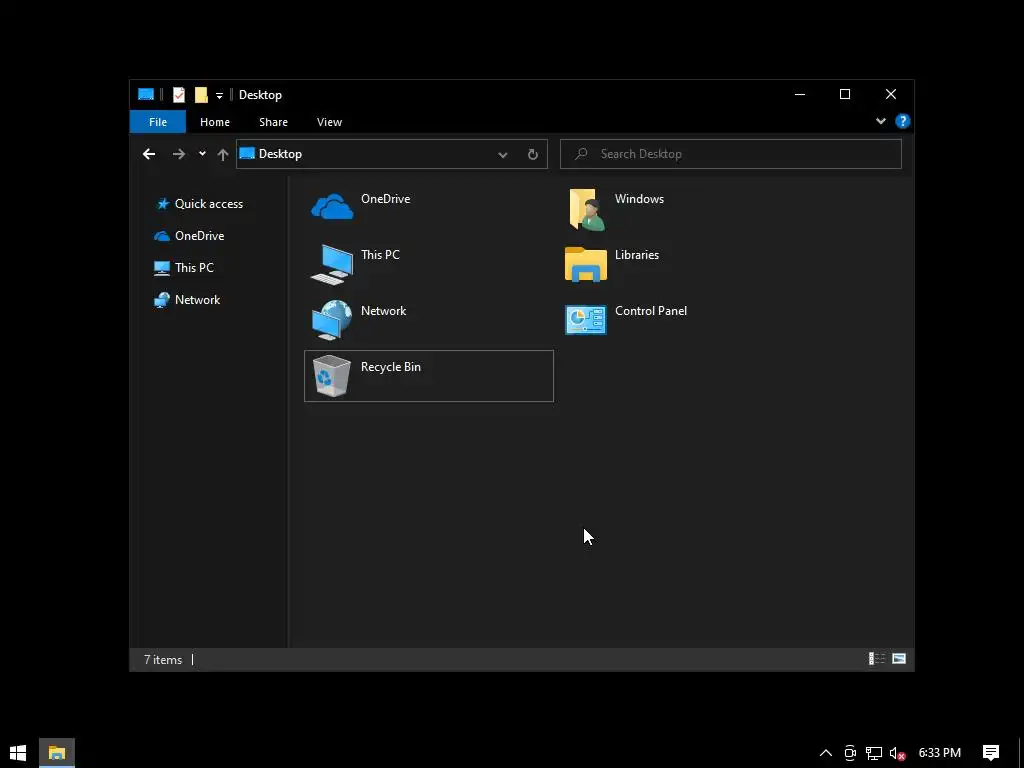Image resolution: width=1024 pixels, height=768 pixels.
Task: Click the muted volume icon in tray
Action: coord(898,753)
